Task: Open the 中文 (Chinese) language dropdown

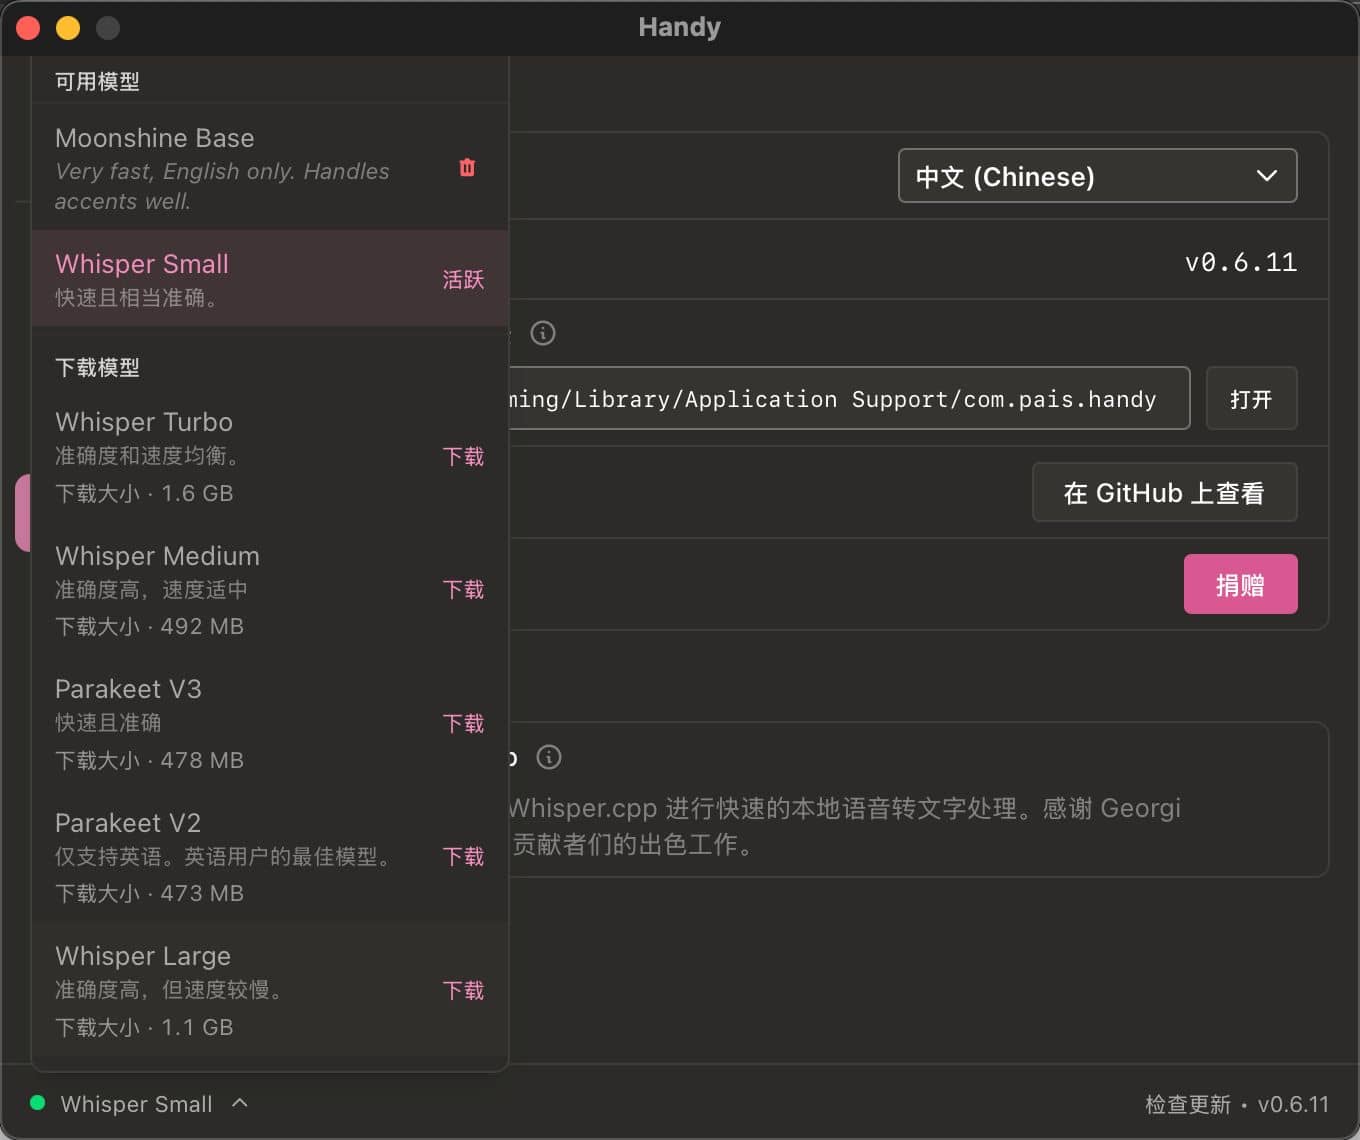Action: (1097, 176)
